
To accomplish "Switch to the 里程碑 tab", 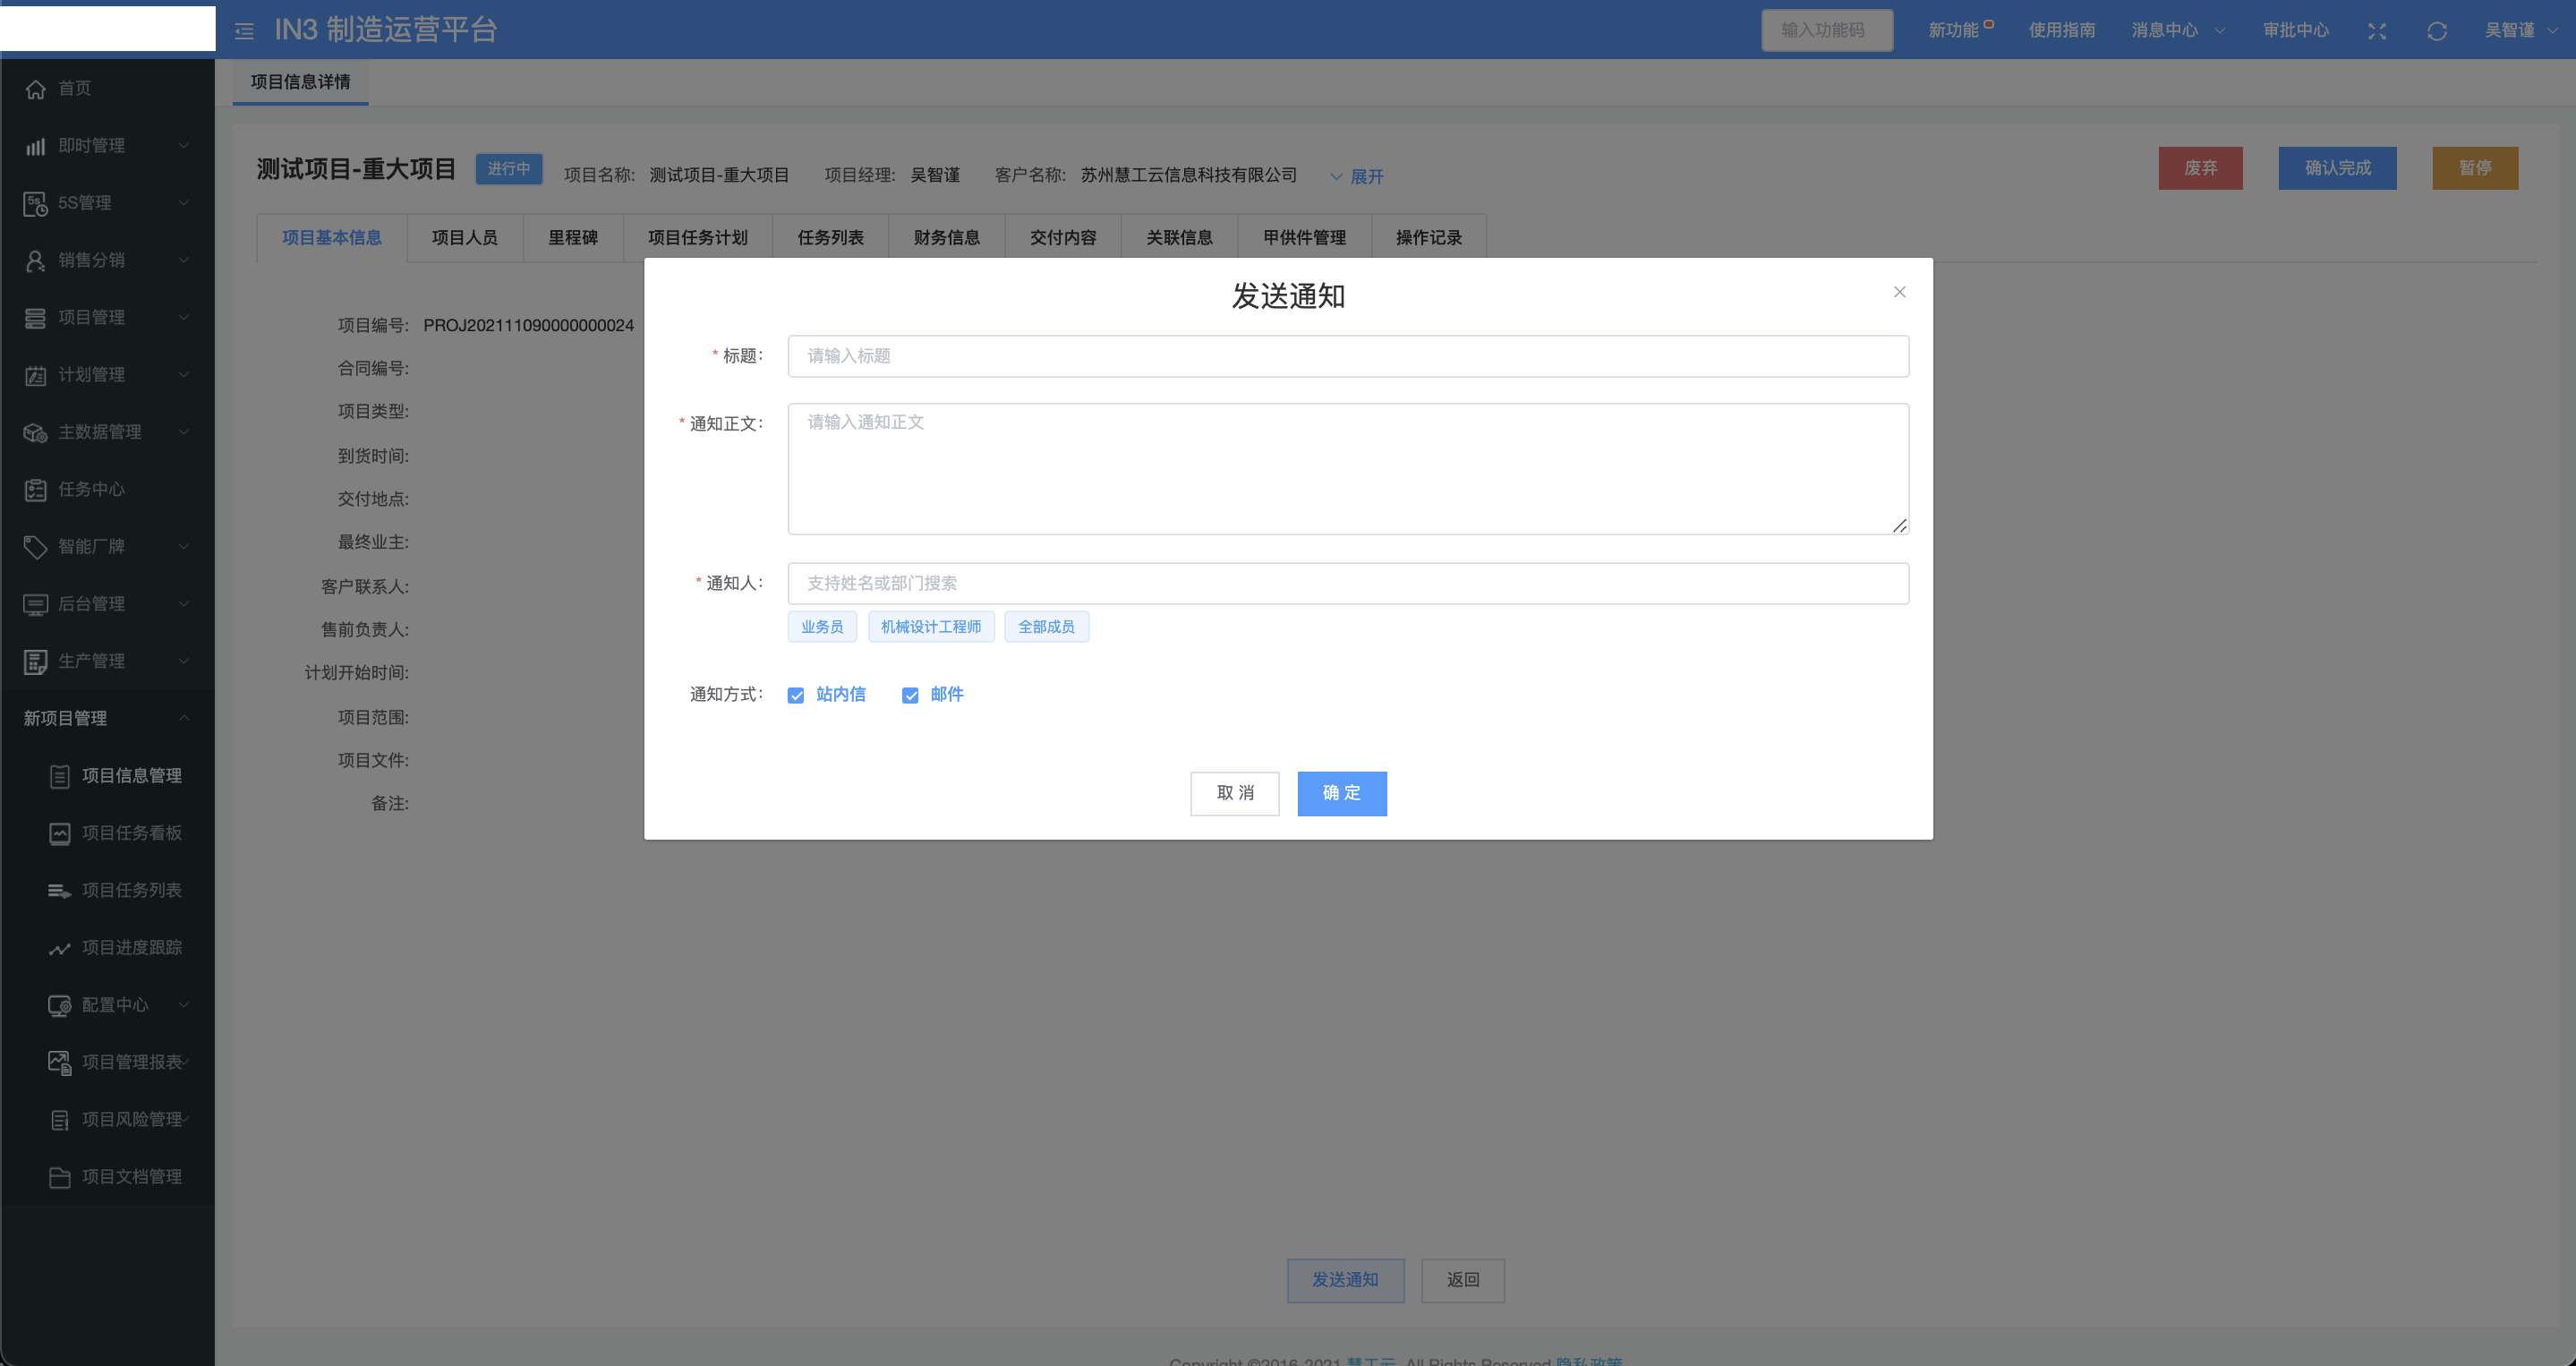I will (x=573, y=238).
